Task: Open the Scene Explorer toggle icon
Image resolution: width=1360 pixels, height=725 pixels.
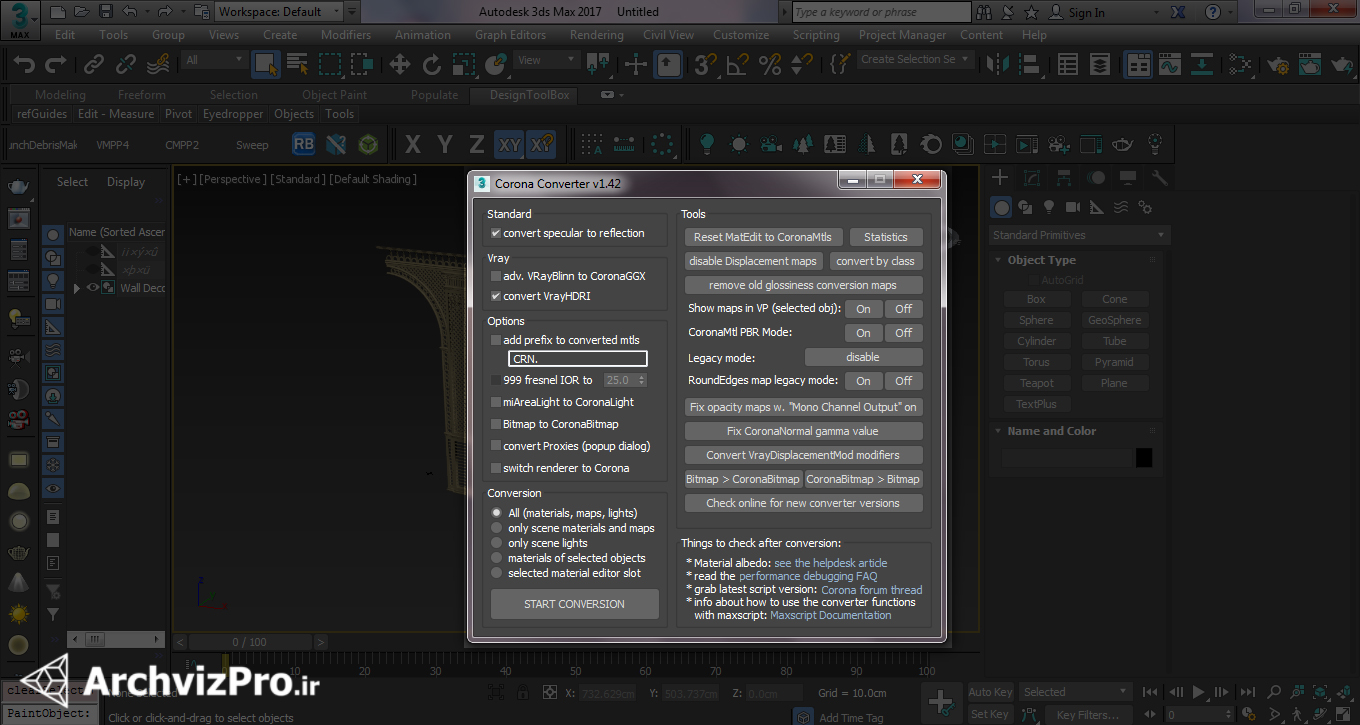Action: pyautogui.click(x=1068, y=64)
